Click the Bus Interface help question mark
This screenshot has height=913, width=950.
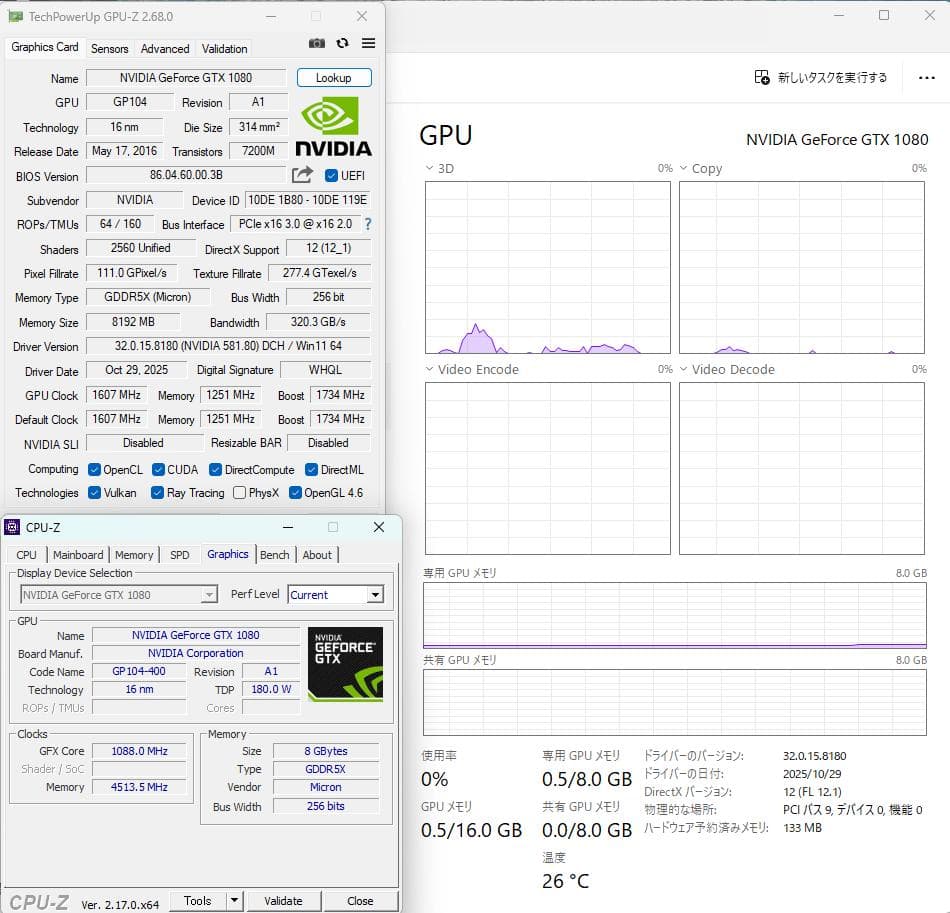(370, 224)
